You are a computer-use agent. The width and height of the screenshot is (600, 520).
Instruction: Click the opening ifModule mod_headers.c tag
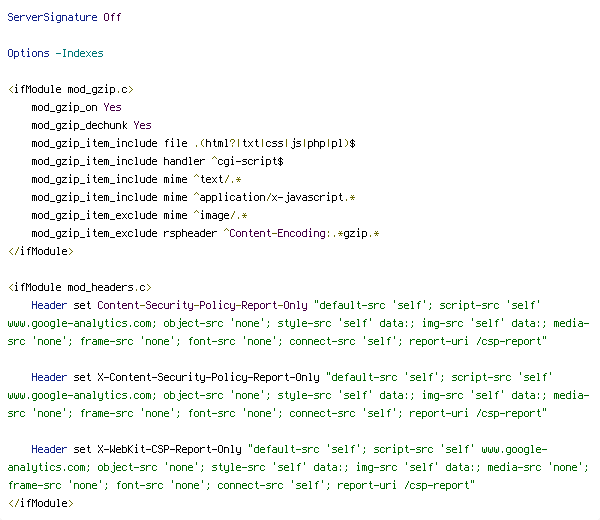(80, 287)
